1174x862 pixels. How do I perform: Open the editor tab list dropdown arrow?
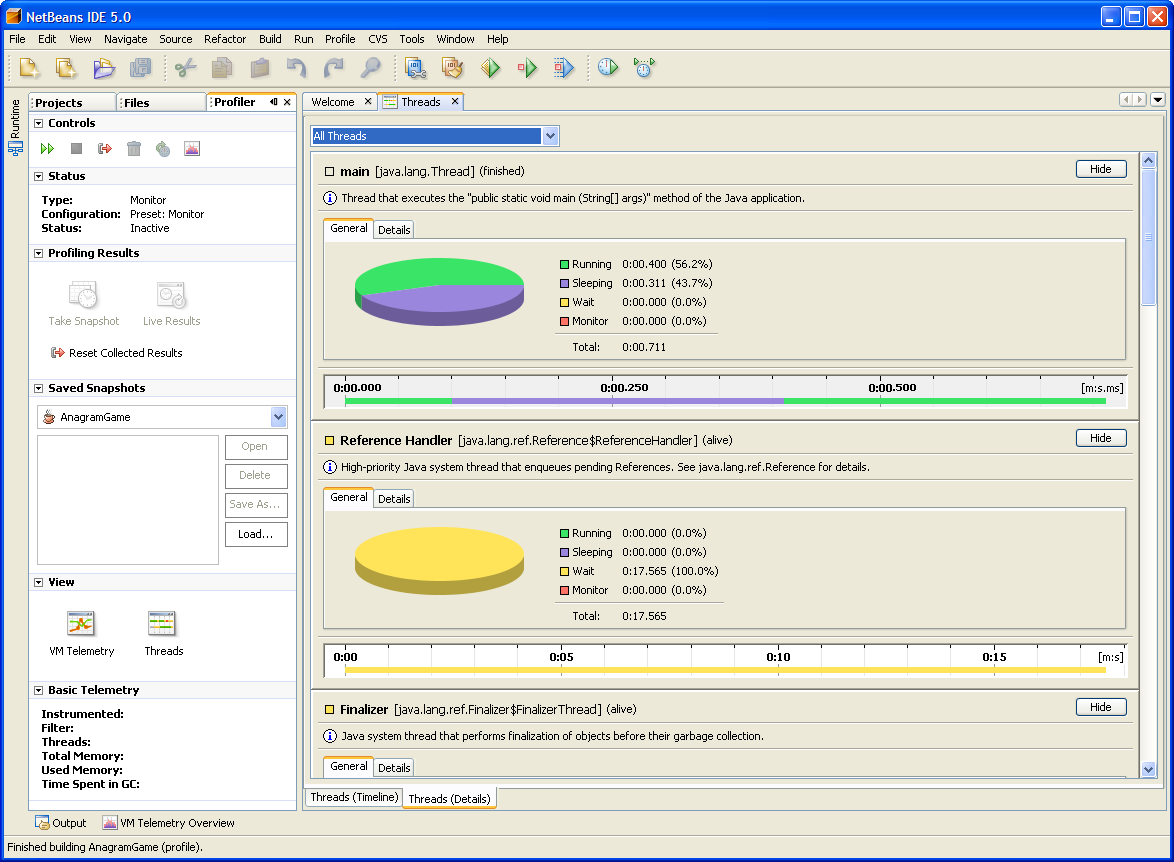point(1158,100)
